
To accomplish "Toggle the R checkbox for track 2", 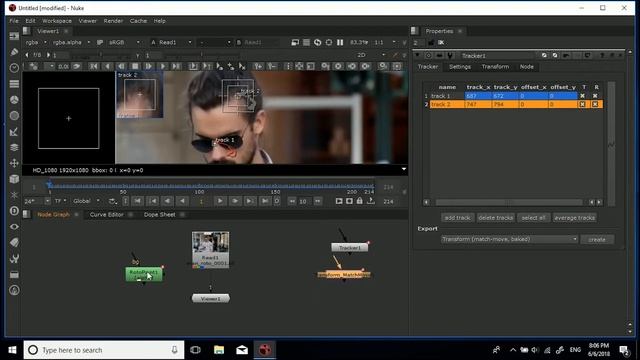I will pyautogui.click(x=595, y=104).
